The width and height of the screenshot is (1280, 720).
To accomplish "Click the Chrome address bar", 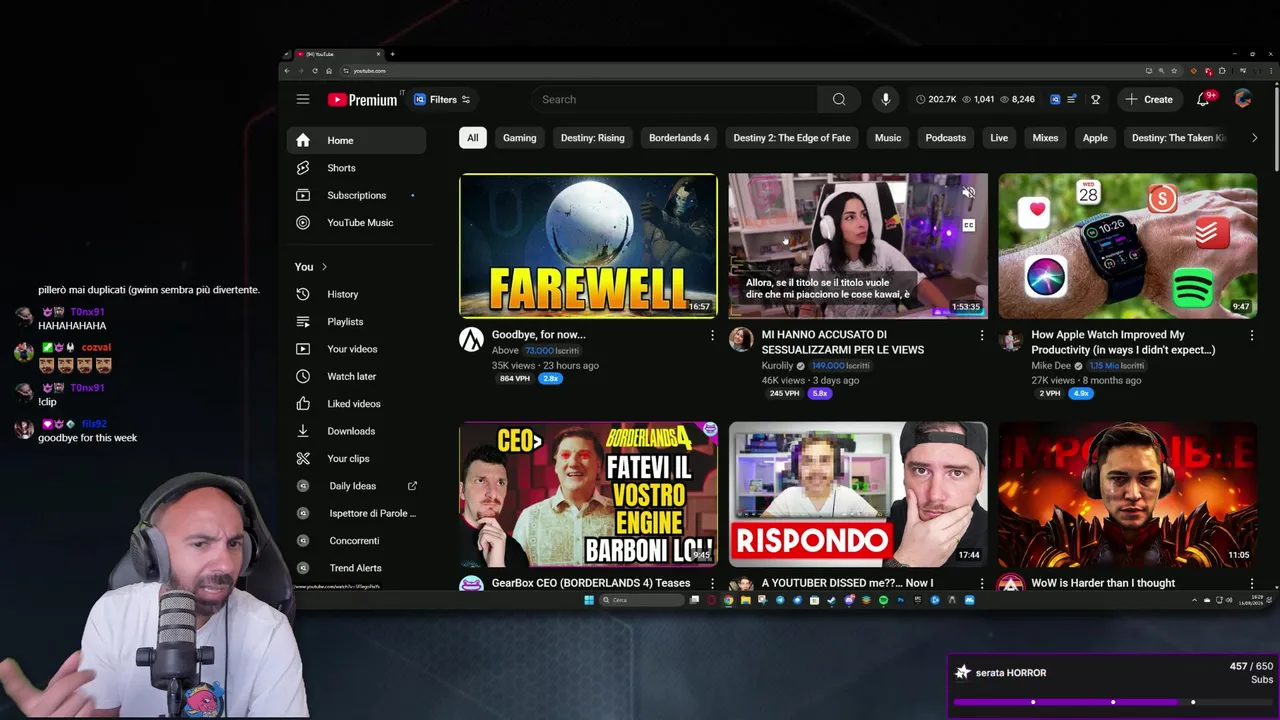I will [x=740, y=71].
